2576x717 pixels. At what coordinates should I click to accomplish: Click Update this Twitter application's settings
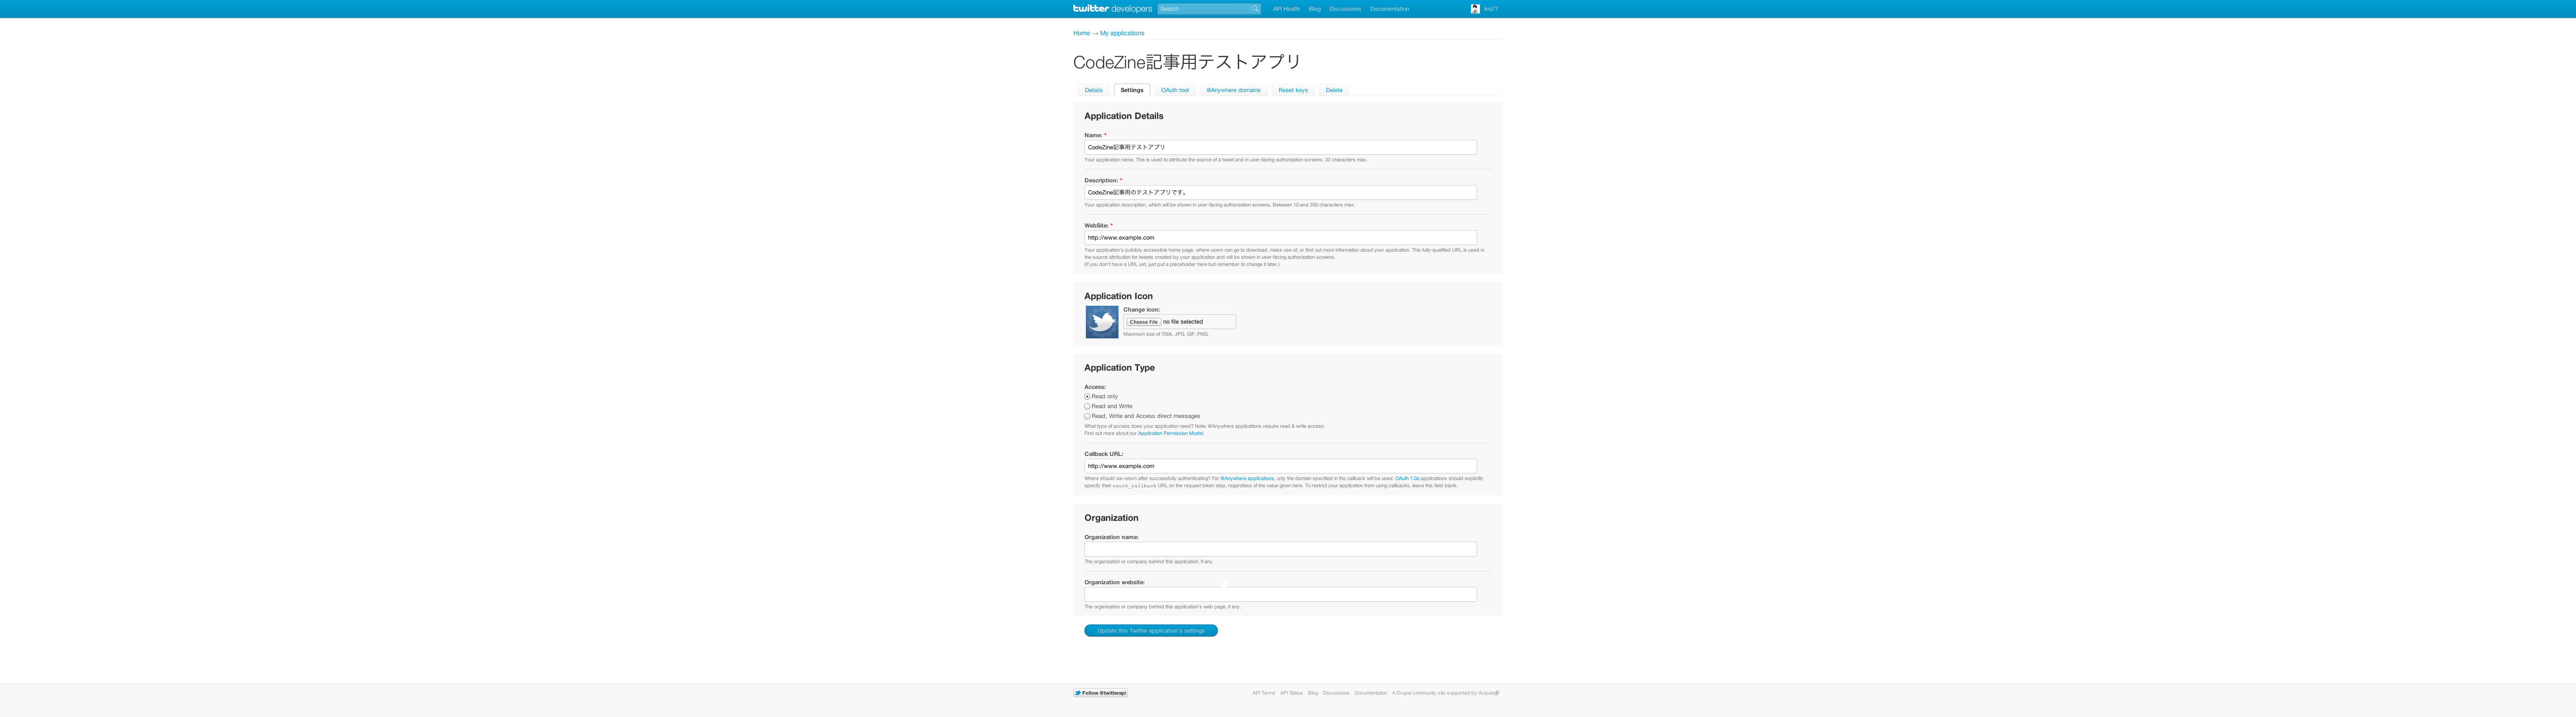[1151, 631]
